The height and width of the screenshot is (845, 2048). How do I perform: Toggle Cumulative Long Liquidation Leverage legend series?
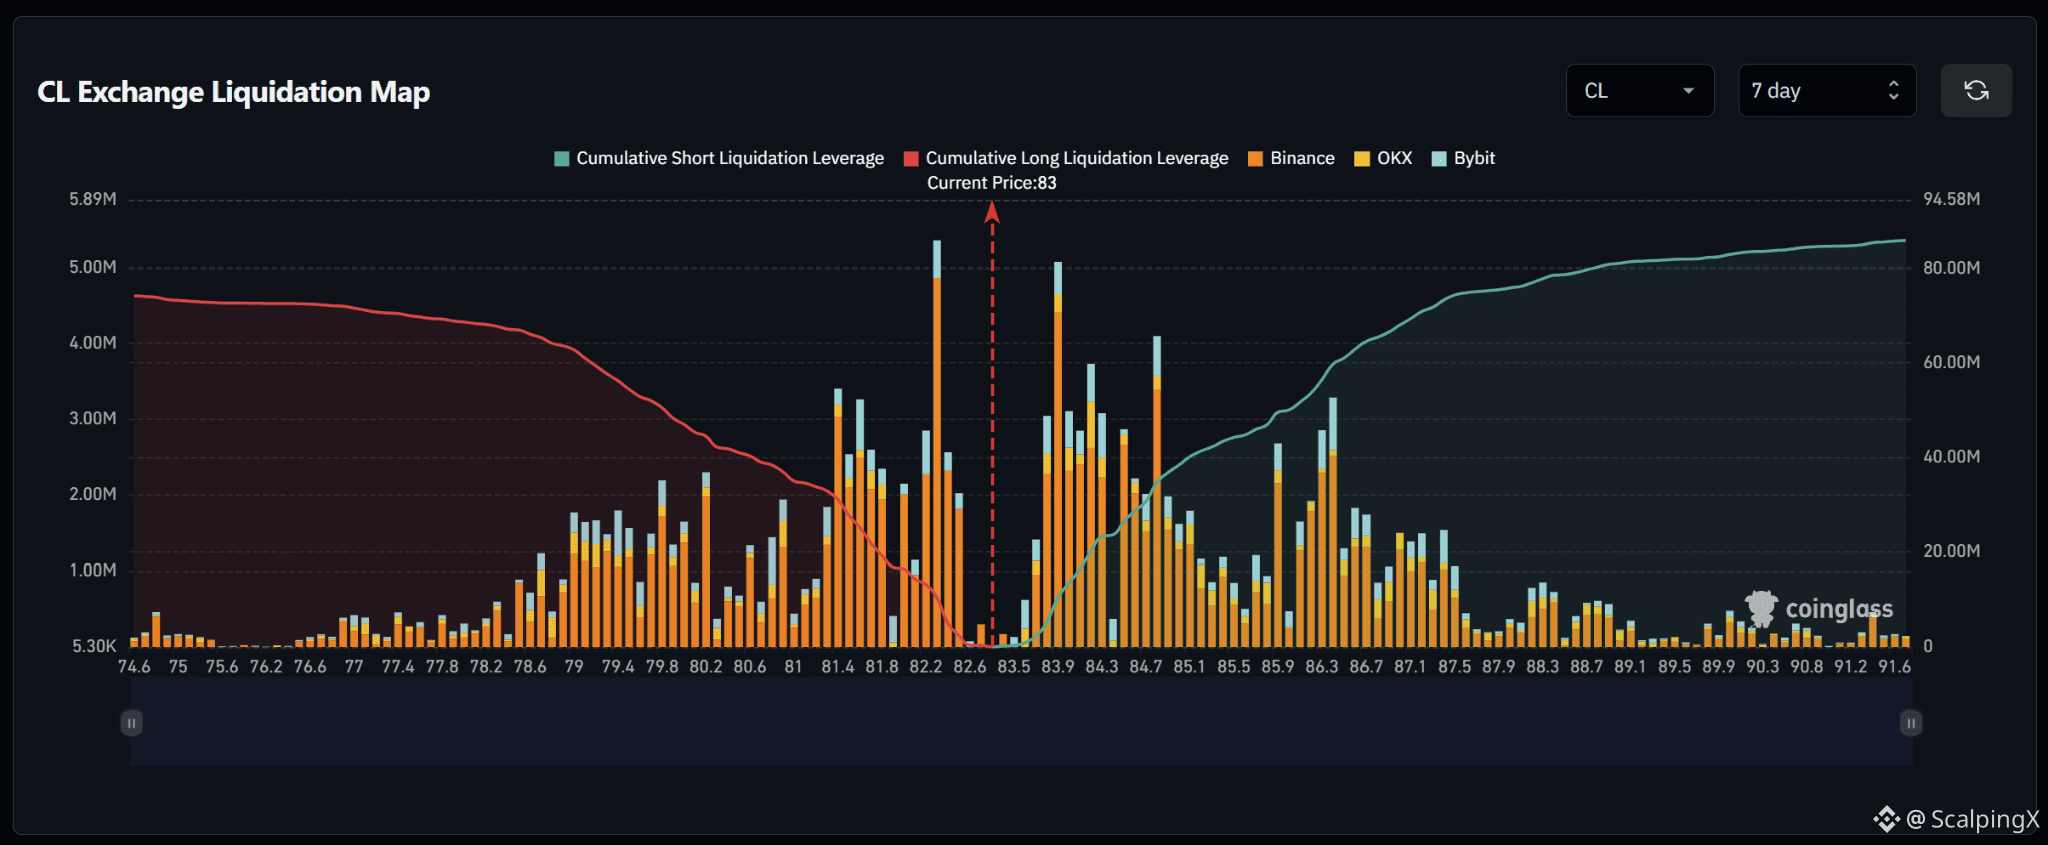(1066, 158)
